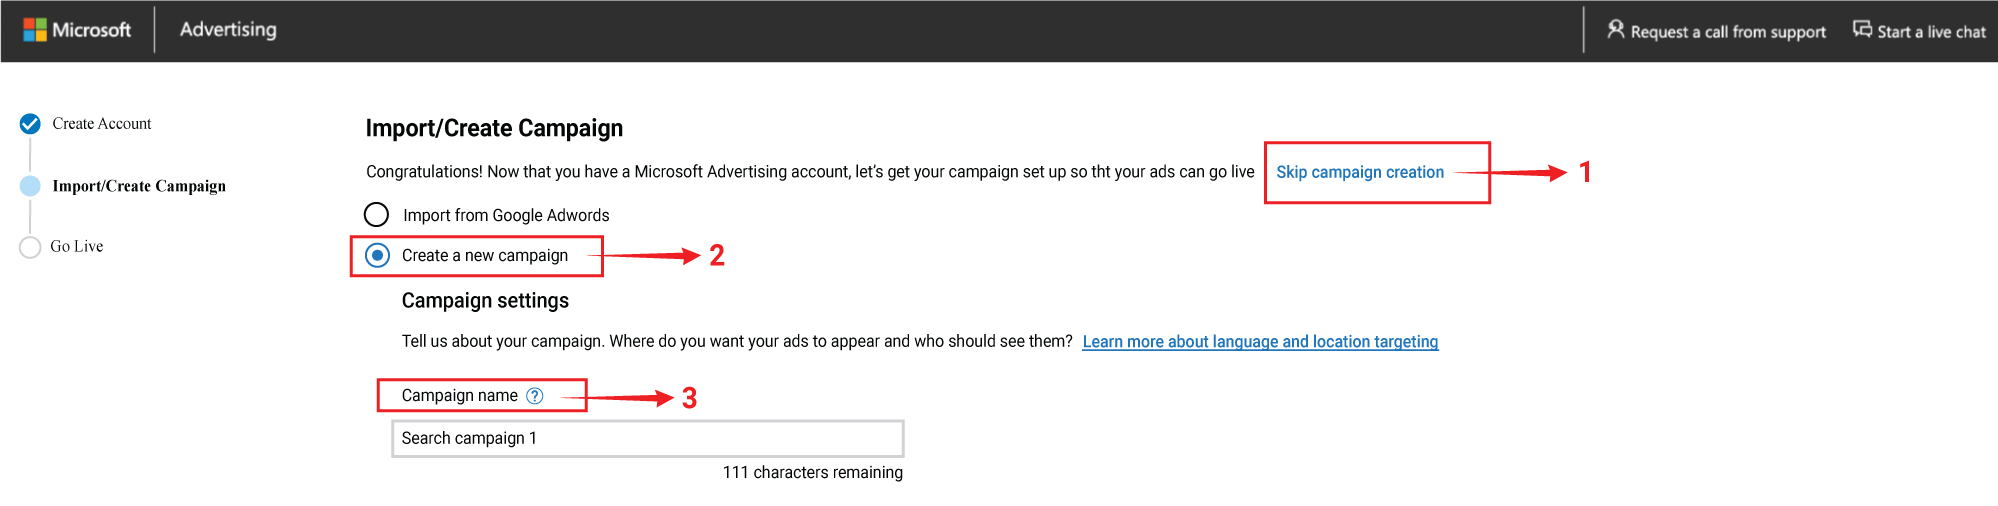Select the Import from Google Adwords radio
1998x506 pixels.
376,215
